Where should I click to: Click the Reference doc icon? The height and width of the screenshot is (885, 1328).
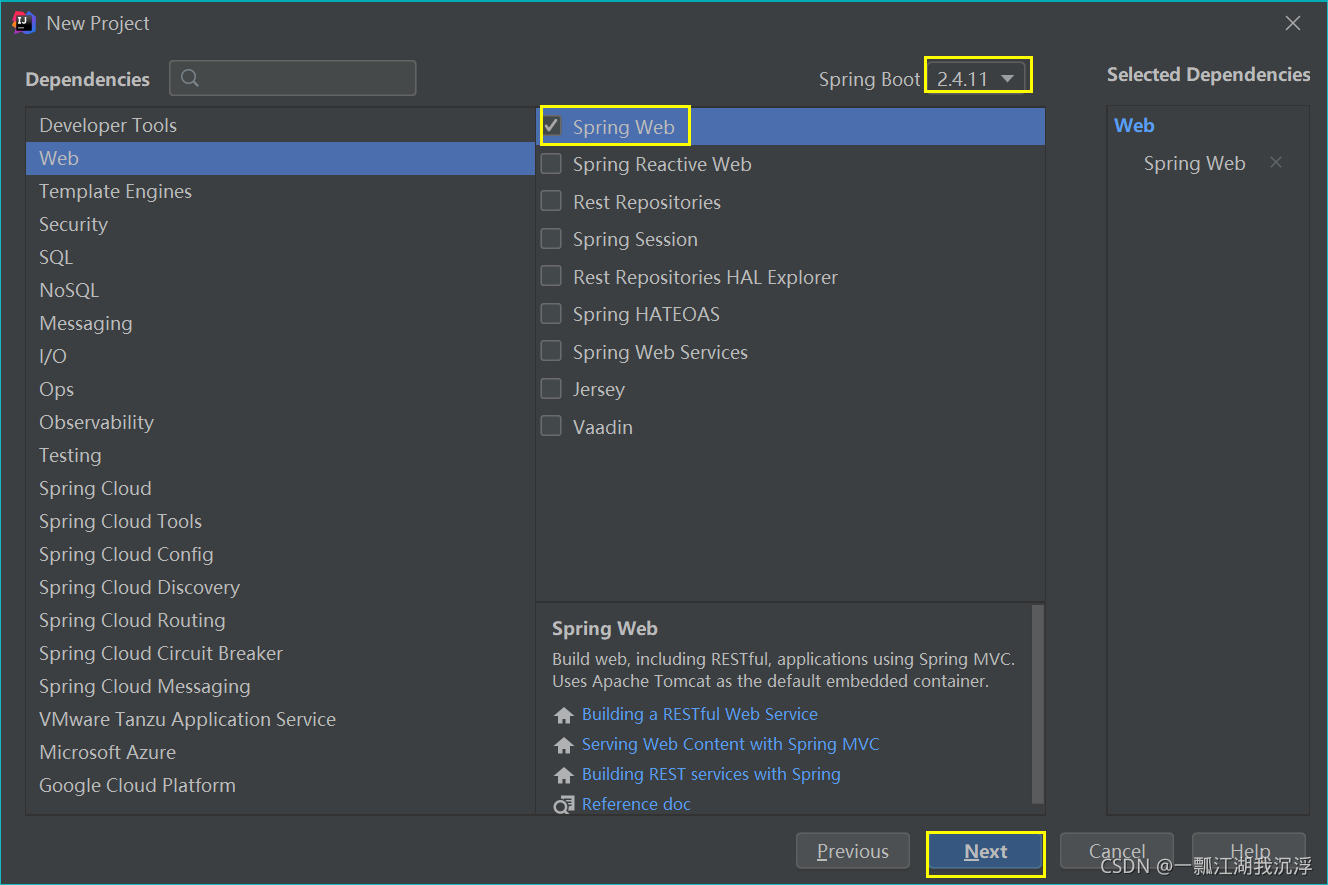[564, 804]
